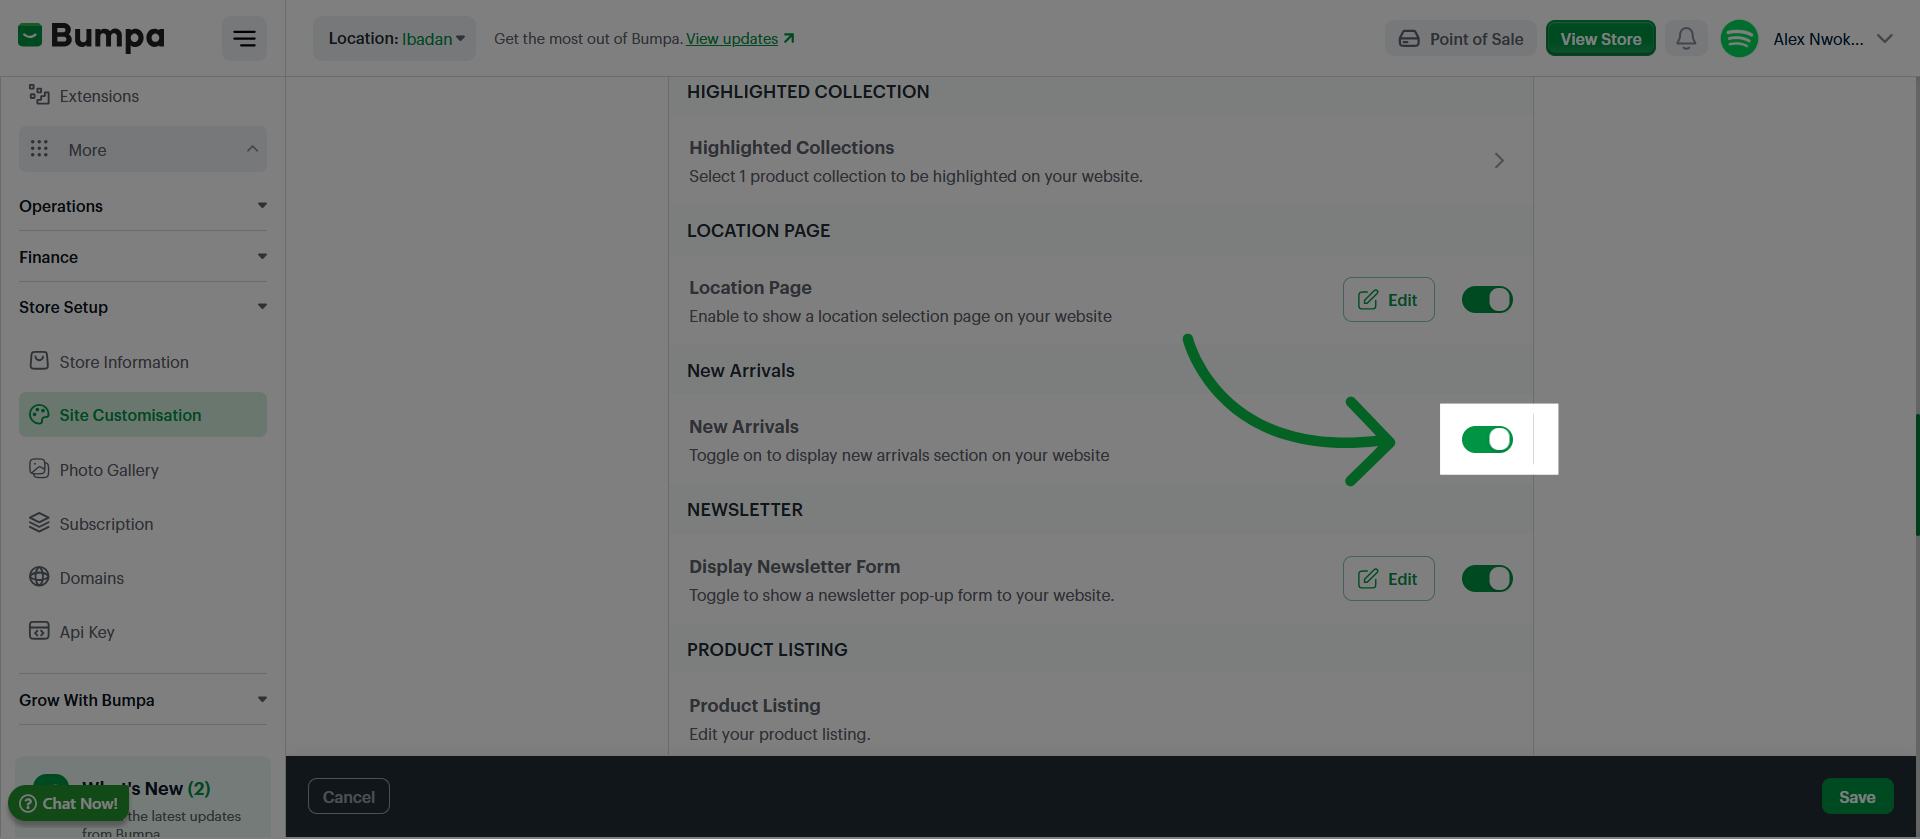Image resolution: width=1920 pixels, height=839 pixels.
Task: Switch off Display Newsletter Form toggle
Action: click(x=1487, y=579)
